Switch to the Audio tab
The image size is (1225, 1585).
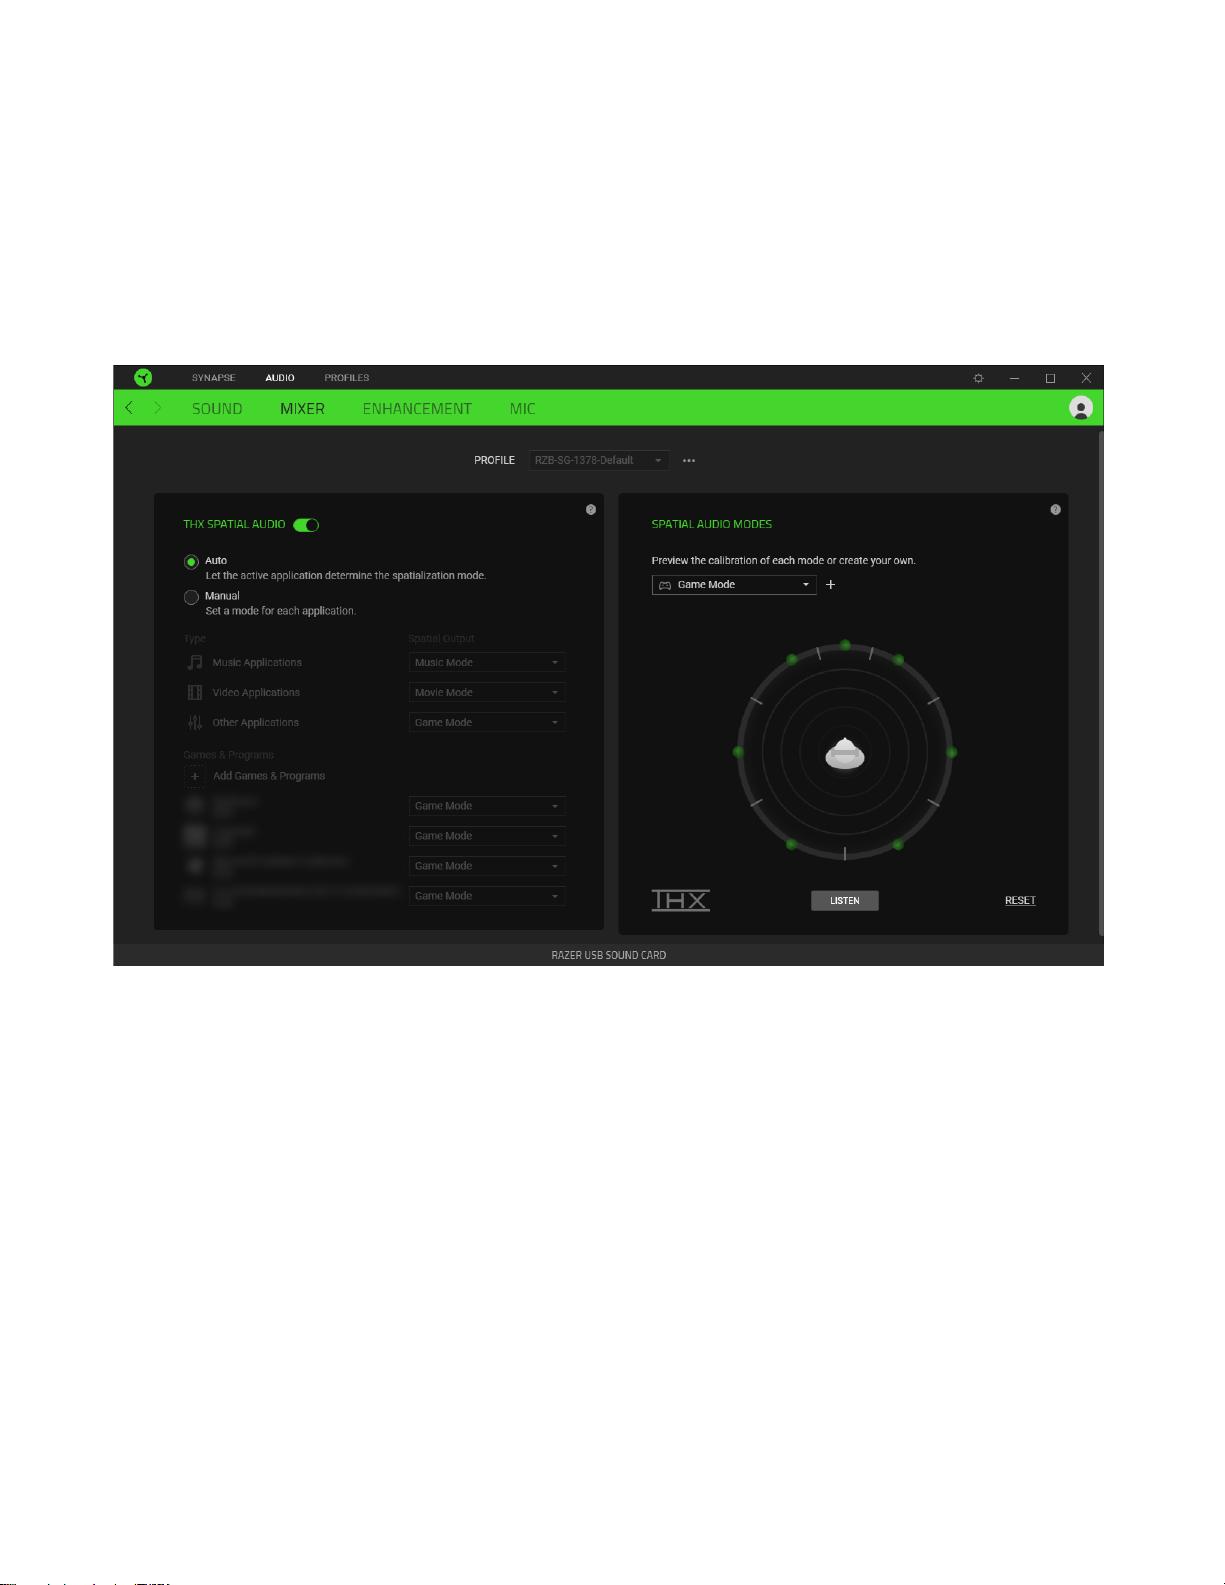[x=280, y=378]
